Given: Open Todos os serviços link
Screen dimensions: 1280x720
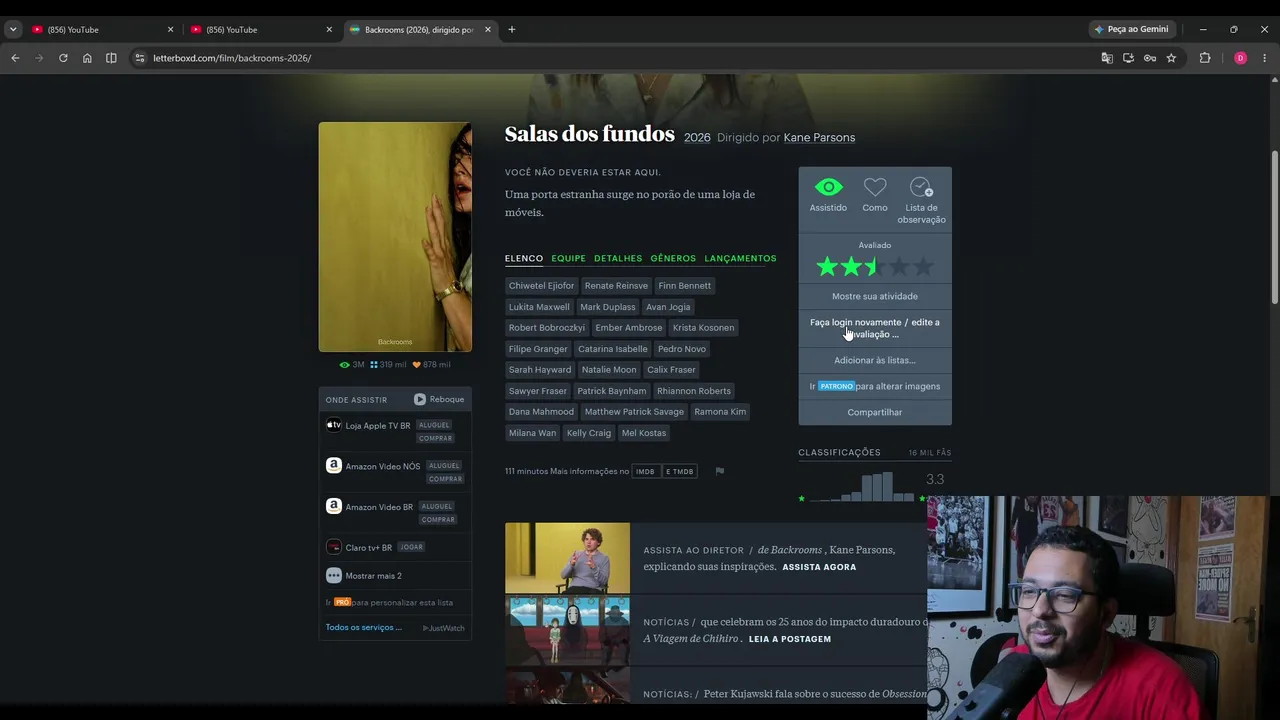Looking at the screenshot, I should 364,628.
